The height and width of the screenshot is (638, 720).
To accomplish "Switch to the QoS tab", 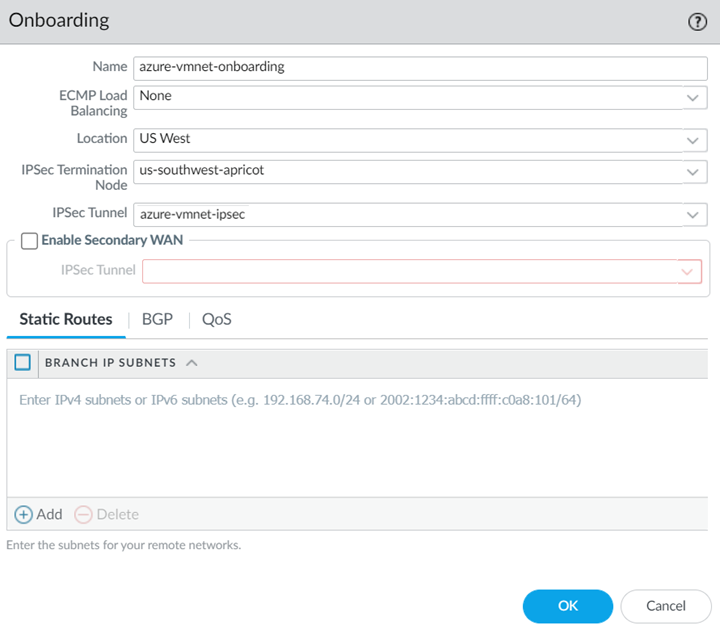I will (x=216, y=319).
